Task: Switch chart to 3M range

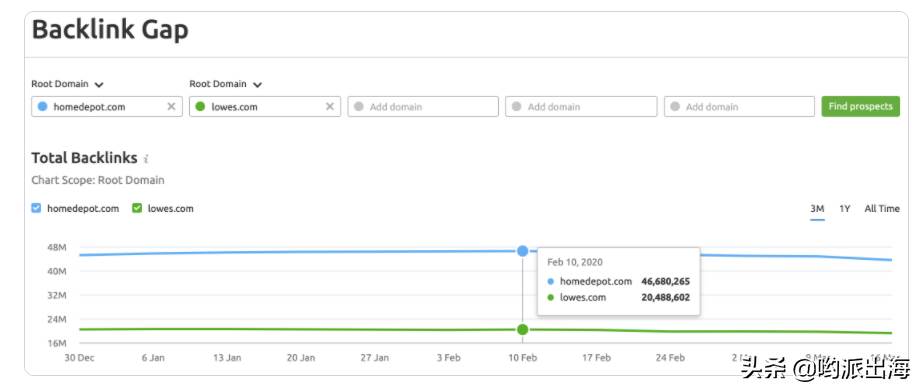Action: click(x=817, y=209)
